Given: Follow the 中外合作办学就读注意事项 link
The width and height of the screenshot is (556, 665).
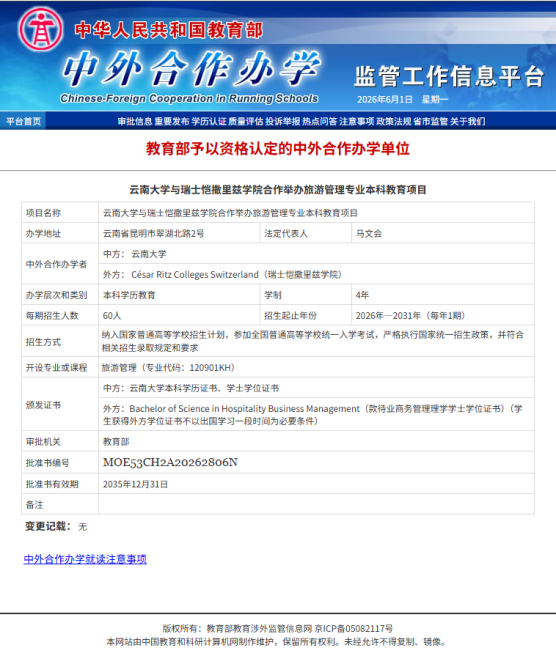Looking at the screenshot, I should (85, 559).
